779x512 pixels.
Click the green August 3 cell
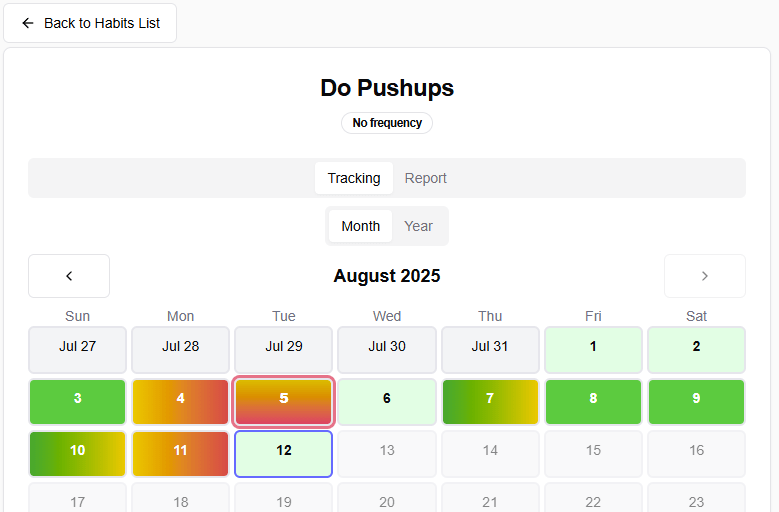78,402
